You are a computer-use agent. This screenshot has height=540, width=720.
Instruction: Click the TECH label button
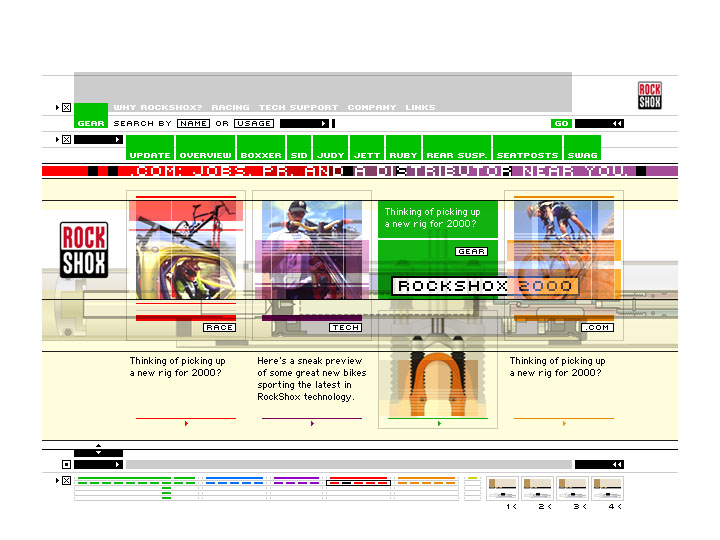click(346, 327)
